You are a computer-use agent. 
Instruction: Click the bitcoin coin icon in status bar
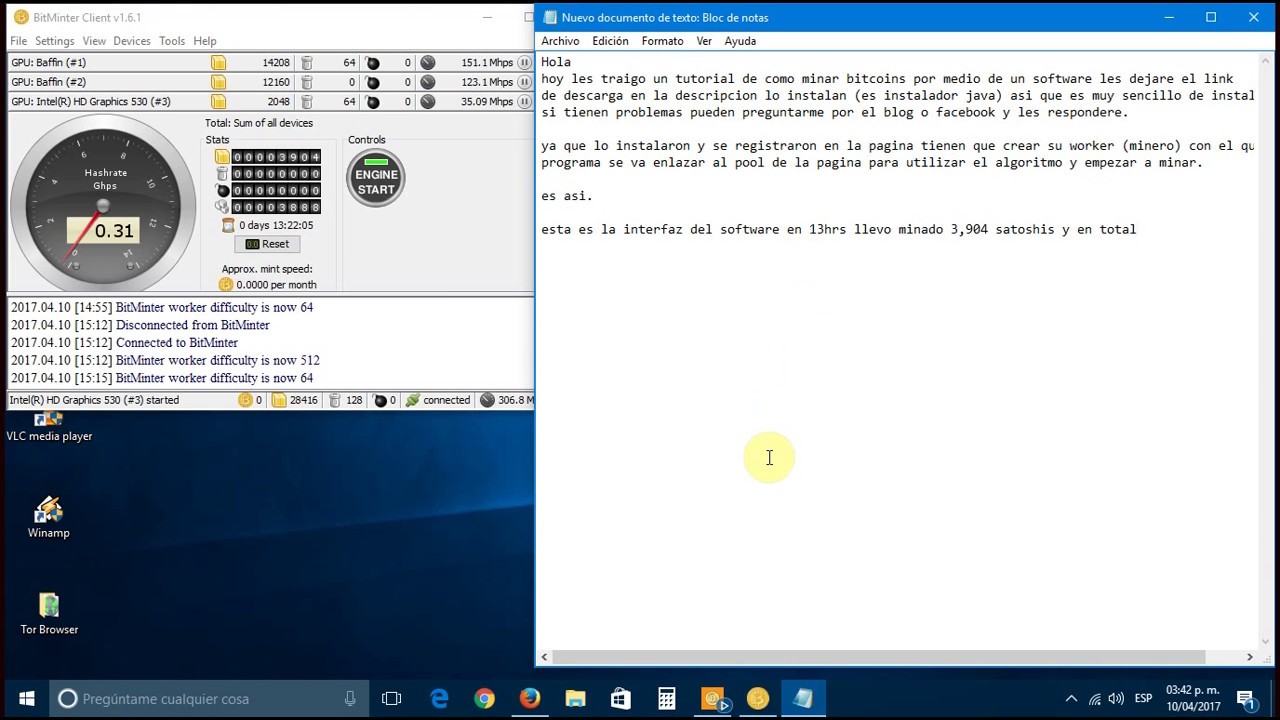(245, 400)
